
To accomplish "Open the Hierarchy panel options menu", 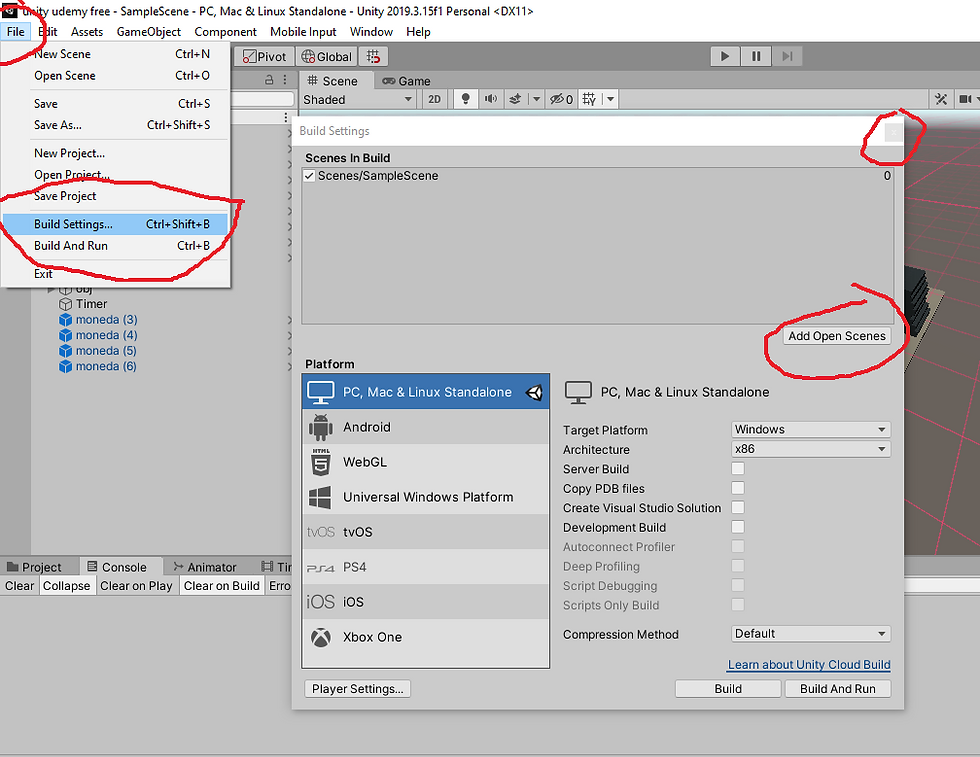I will 285,80.
